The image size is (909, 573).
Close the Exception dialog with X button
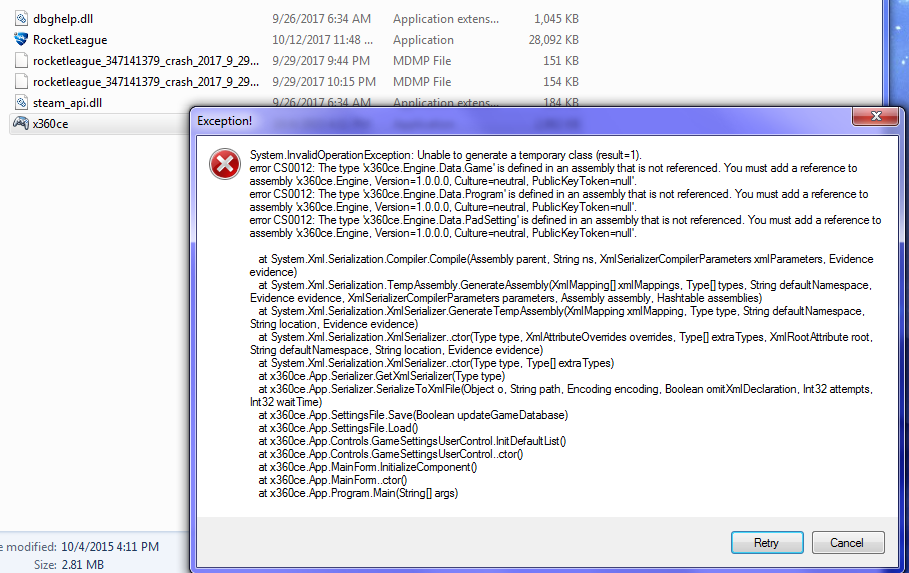(x=876, y=117)
